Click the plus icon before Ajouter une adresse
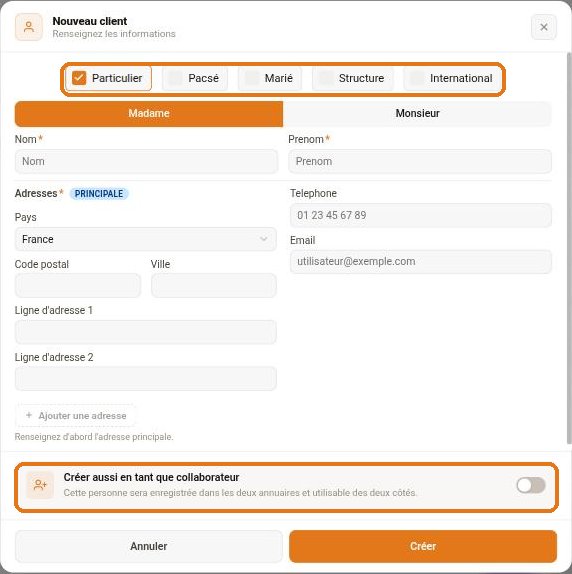 point(29,415)
